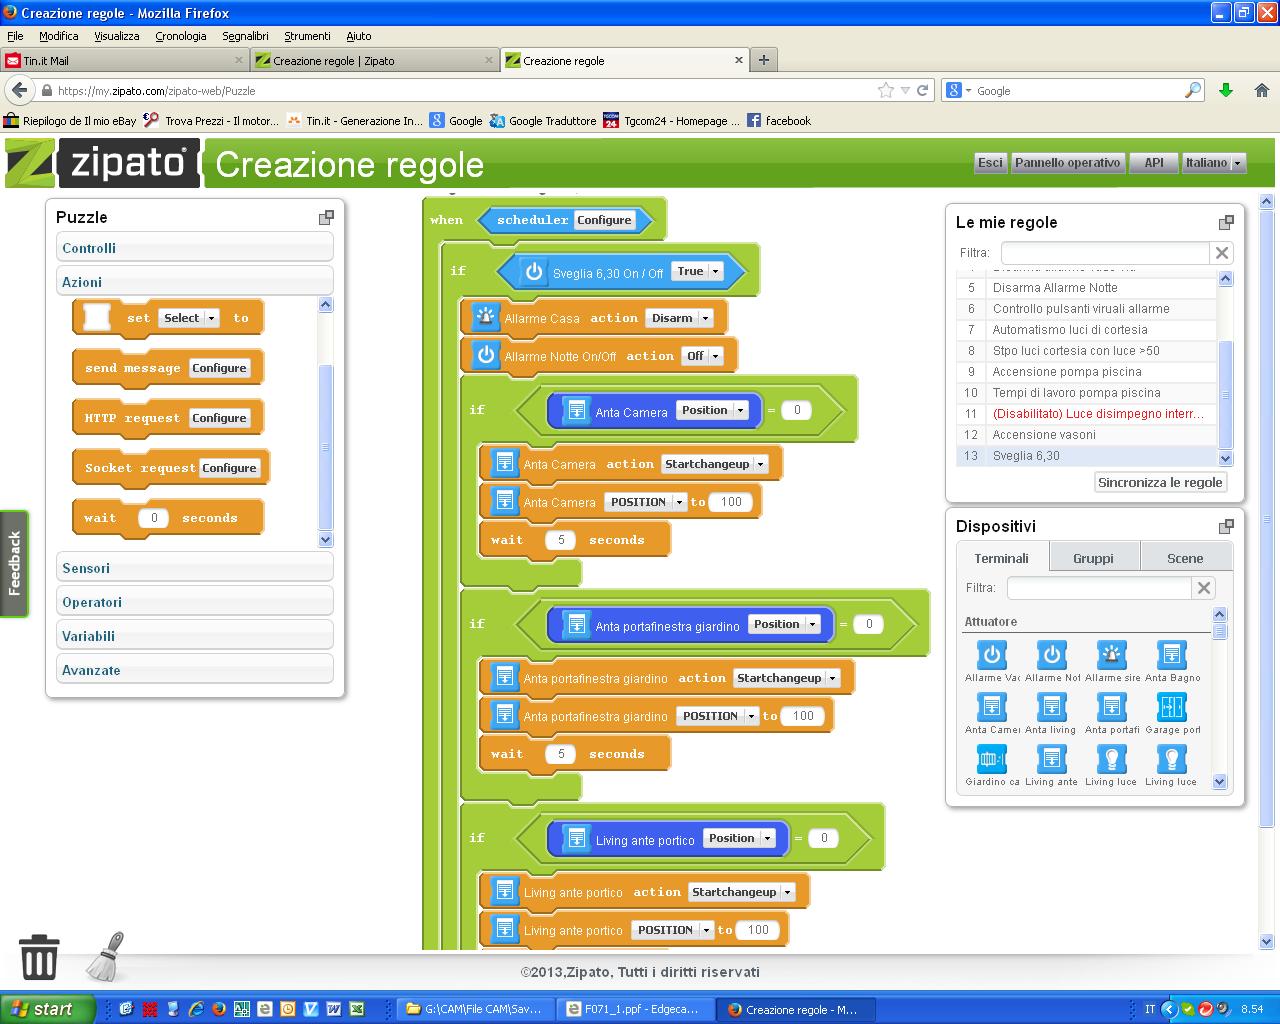Click the trash can icon
The image size is (1280, 1024).
(x=39, y=957)
